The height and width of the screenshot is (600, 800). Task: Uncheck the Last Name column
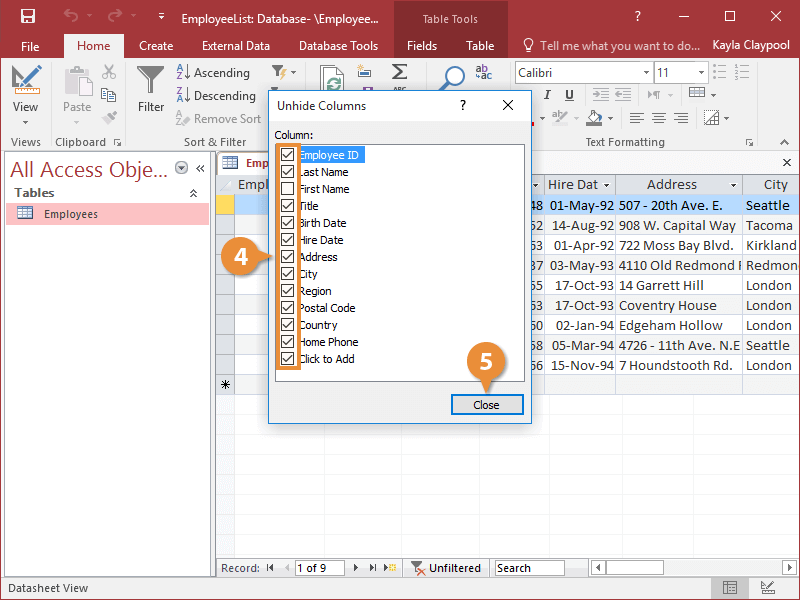pyautogui.click(x=285, y=171)
